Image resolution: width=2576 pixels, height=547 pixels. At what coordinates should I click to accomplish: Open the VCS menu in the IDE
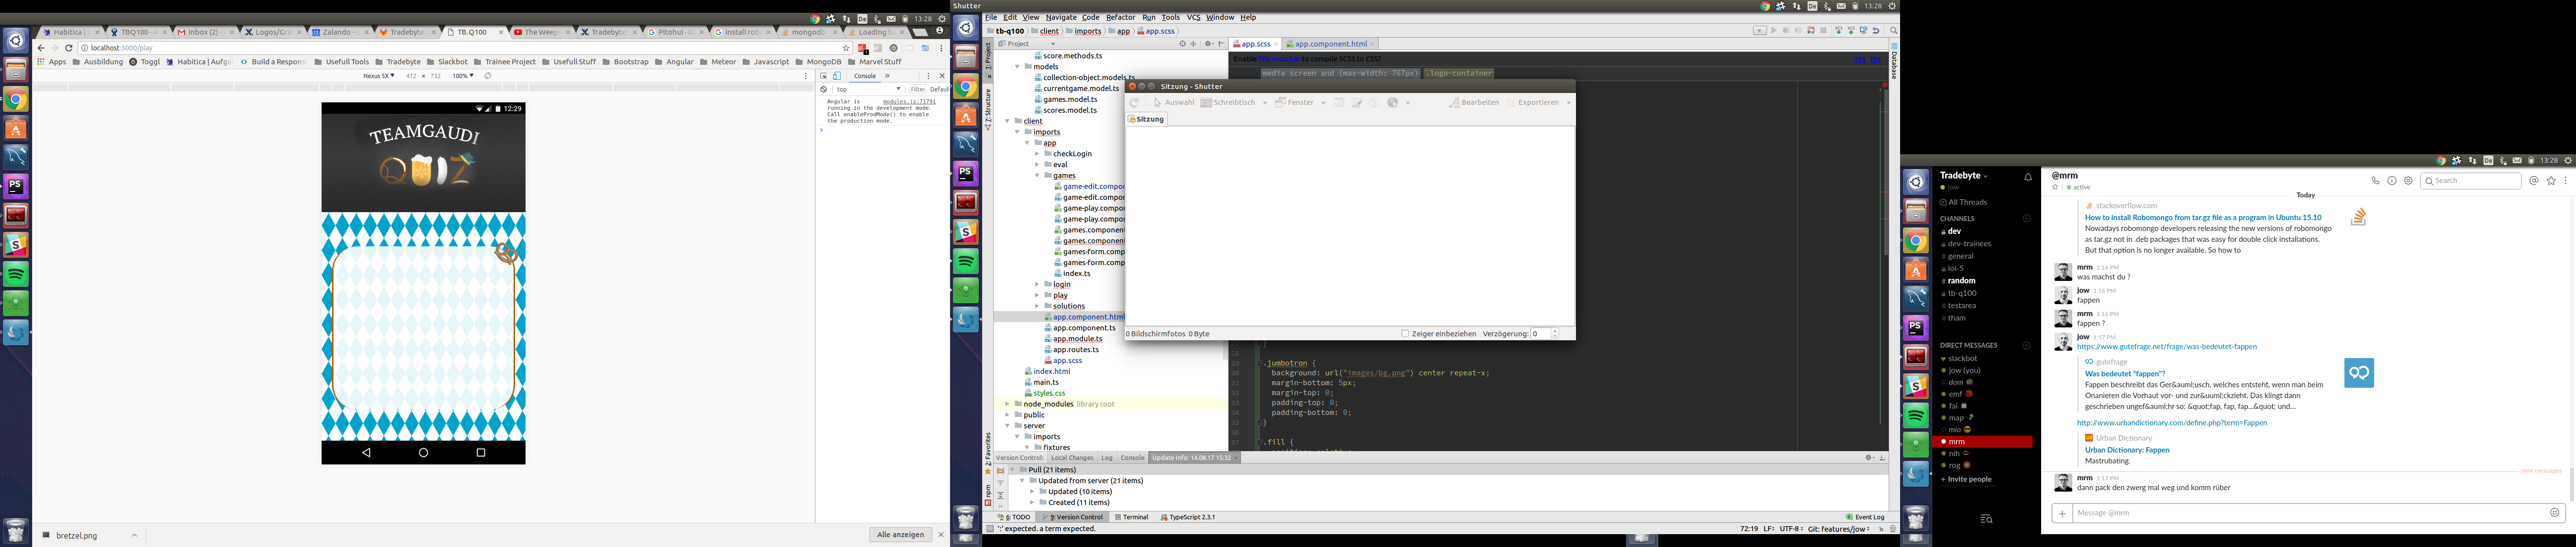1193,18
